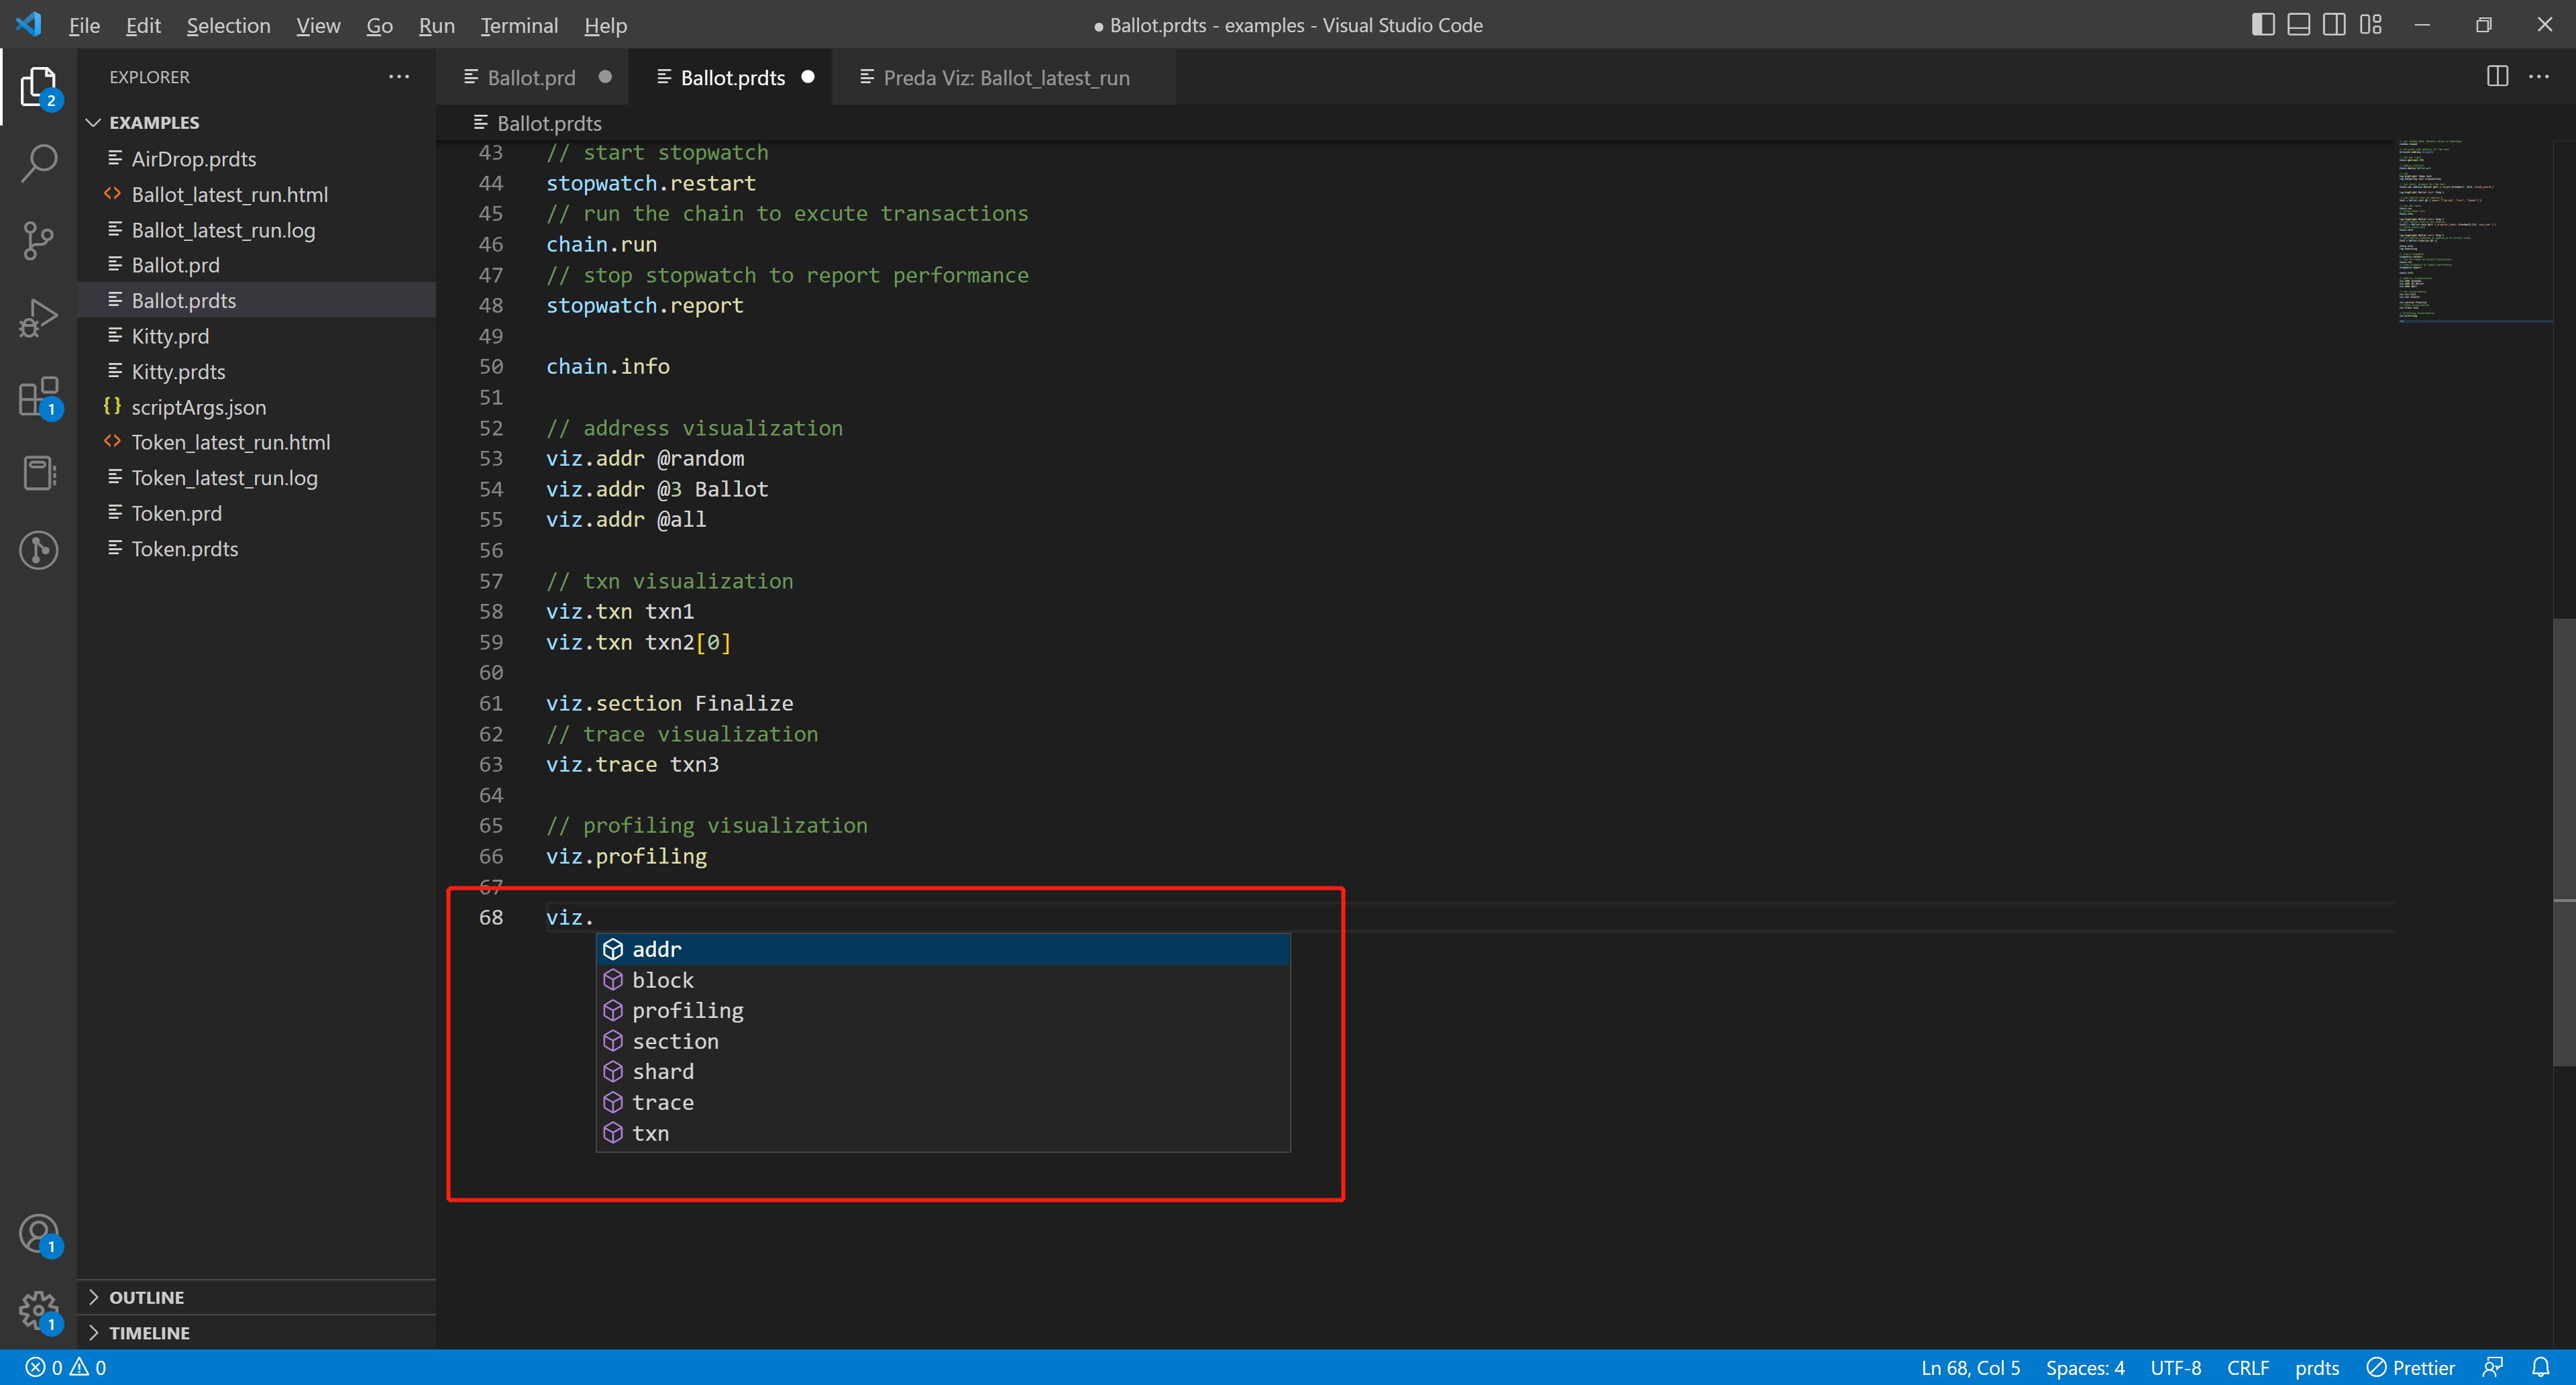The image size is (2576, 1385).
Task: Go to line via Ln 68, Col 5
Action: [1970, 1367]
